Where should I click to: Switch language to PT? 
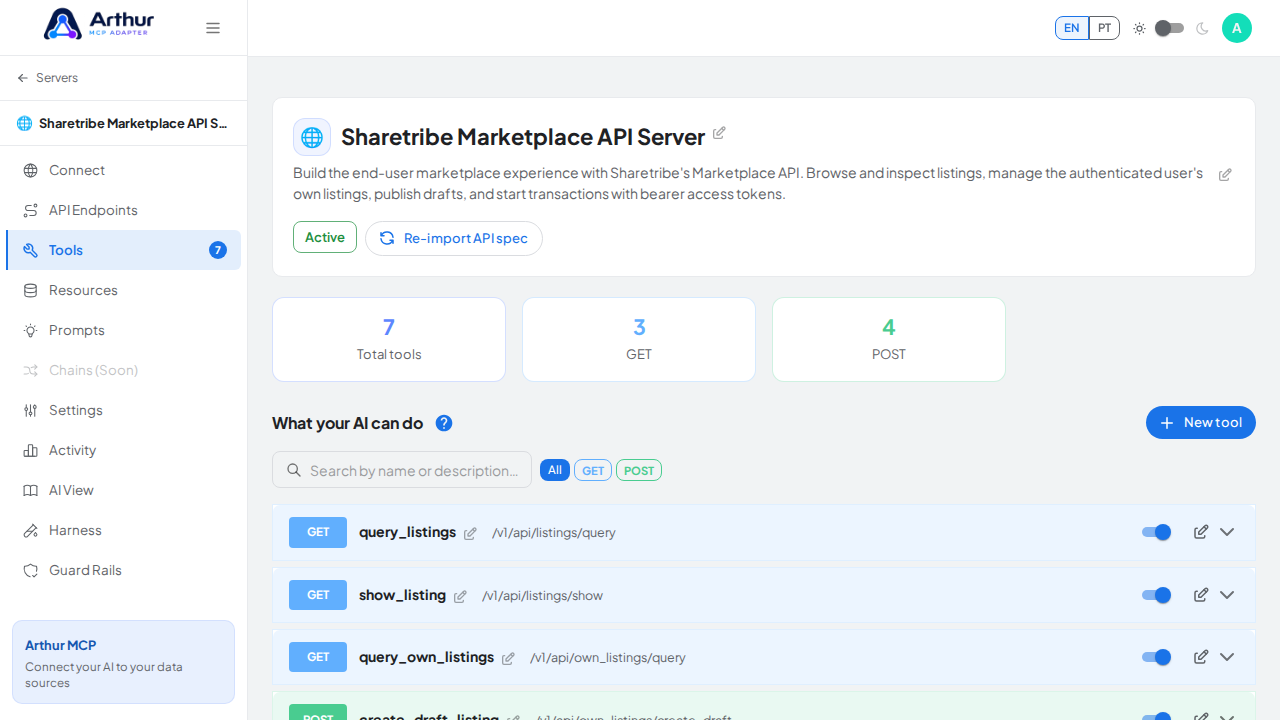(x=1104, y=28)
